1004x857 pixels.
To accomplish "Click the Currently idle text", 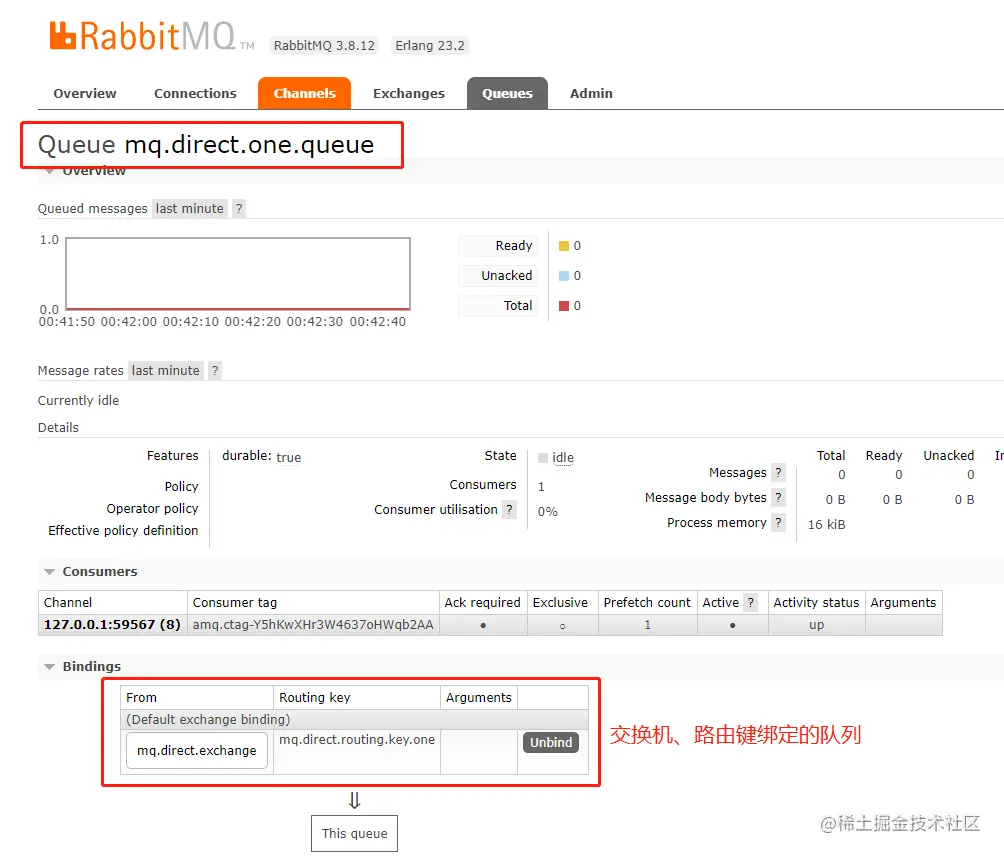I will [78, 401].
